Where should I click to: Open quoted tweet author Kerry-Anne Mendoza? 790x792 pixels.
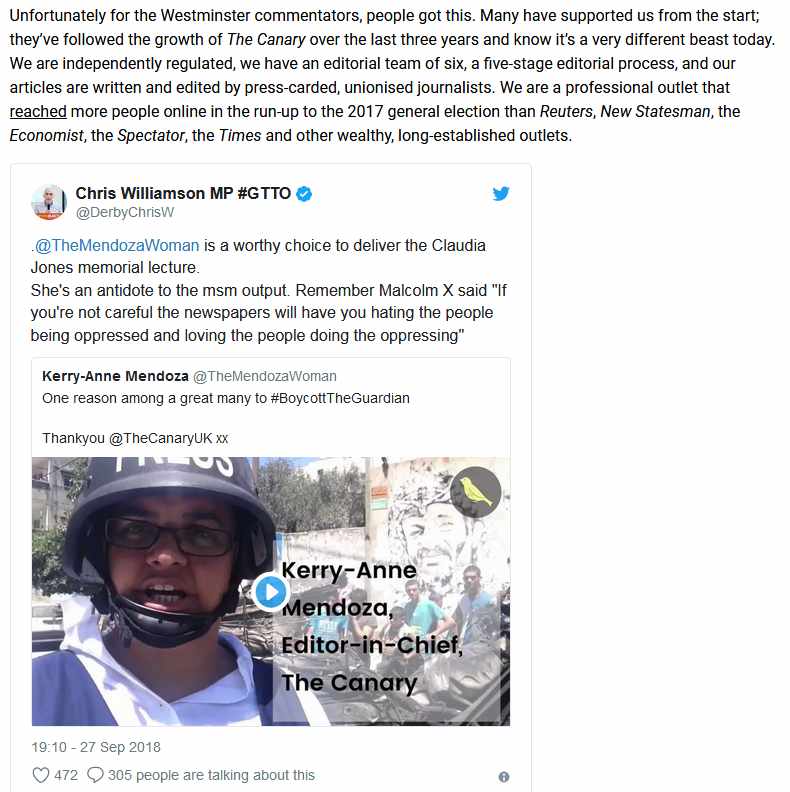pyautogui.click(x=115, y=376)
